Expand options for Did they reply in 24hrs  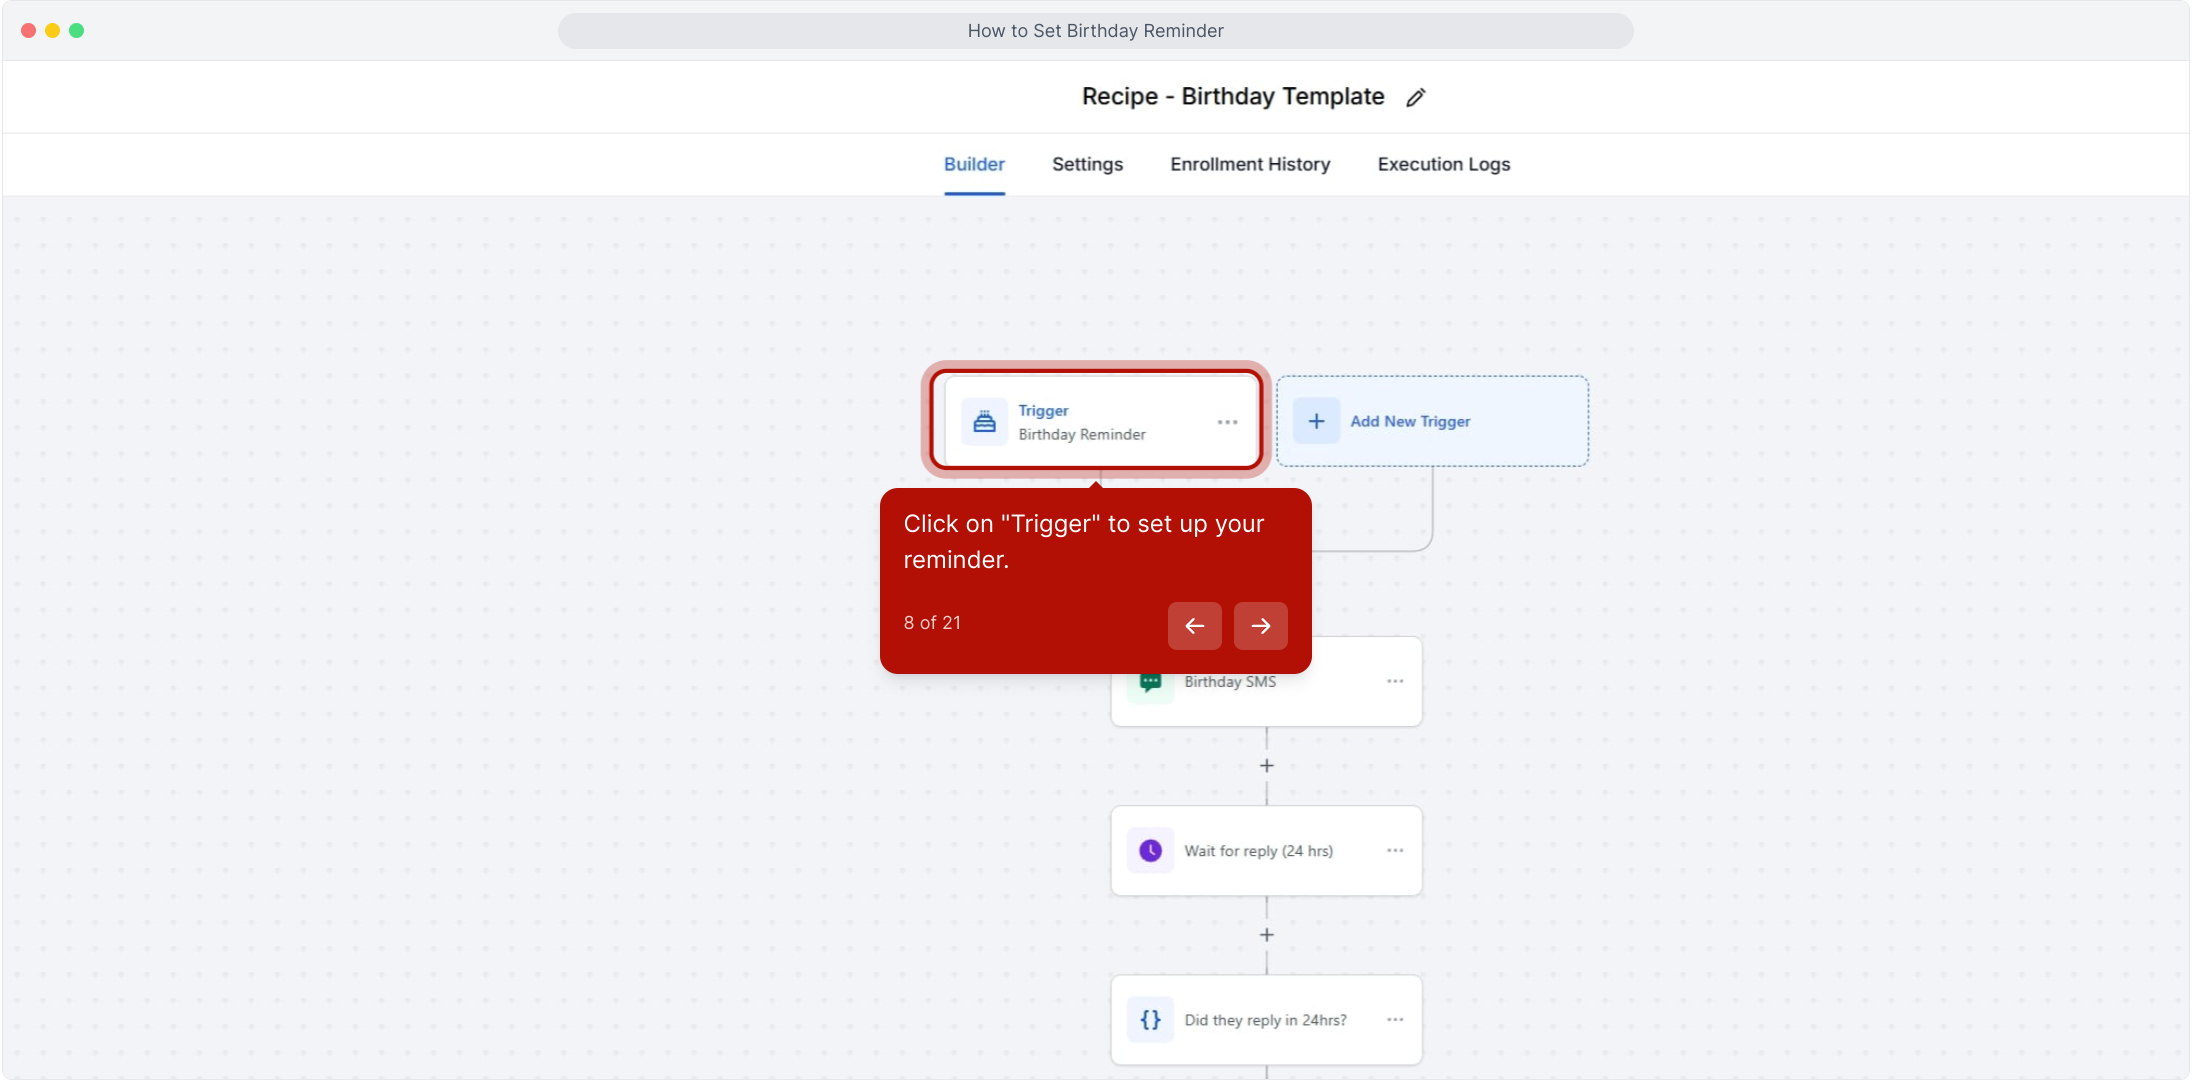[1395, 1020]
